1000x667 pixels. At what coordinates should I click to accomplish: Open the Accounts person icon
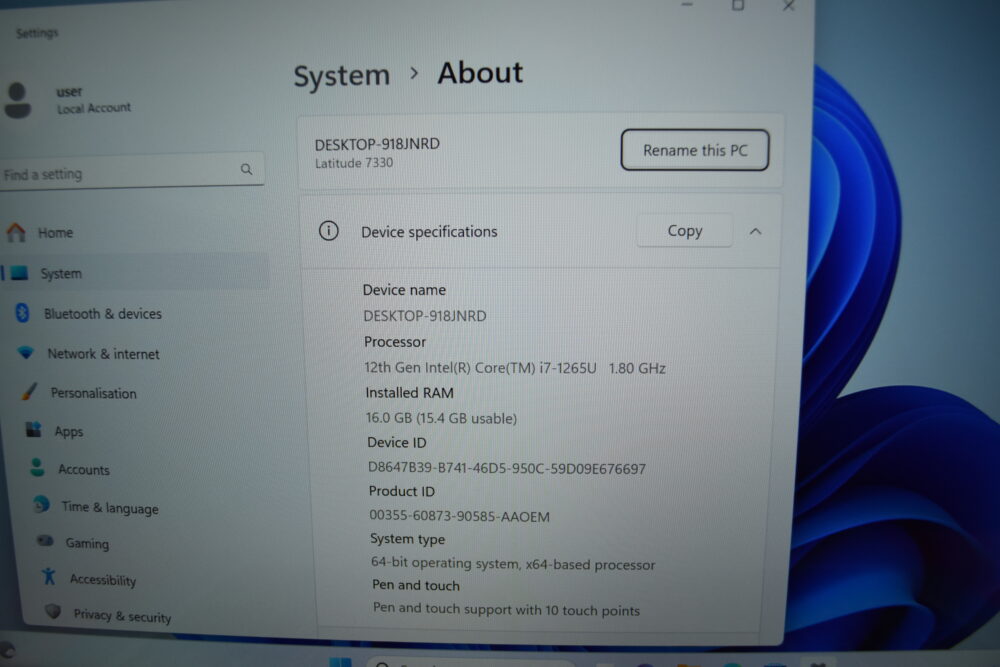click(x=37, y=467)
